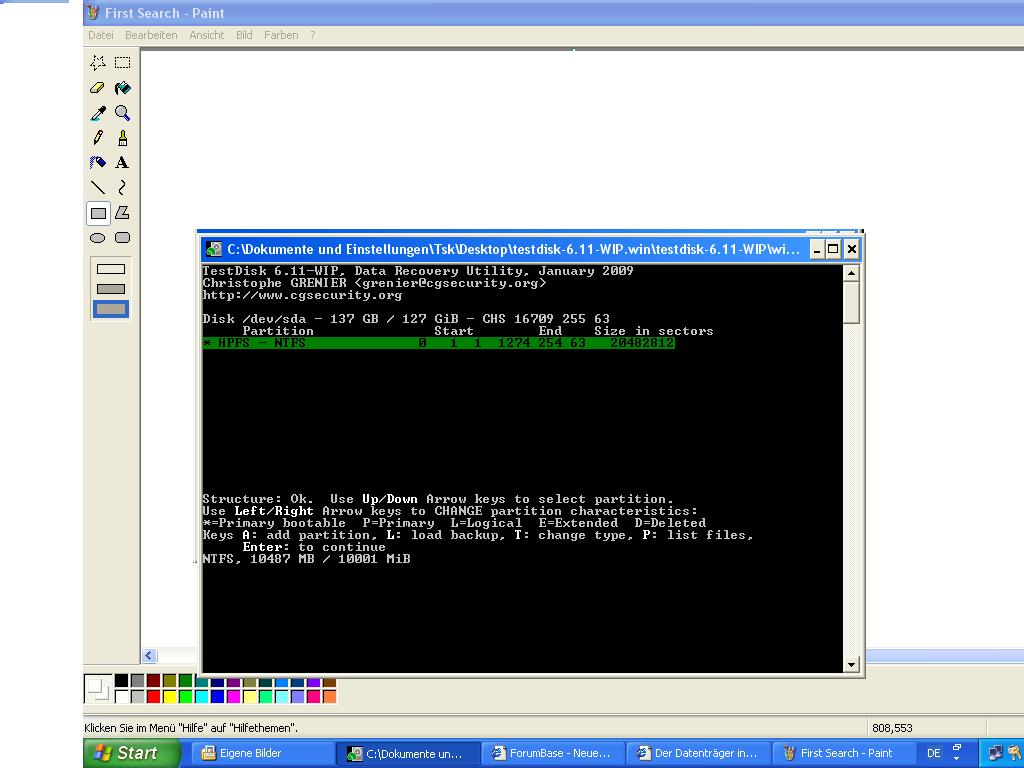
Task: Switch to ForumBase - Neue... taskbar window
Action: 554,753
